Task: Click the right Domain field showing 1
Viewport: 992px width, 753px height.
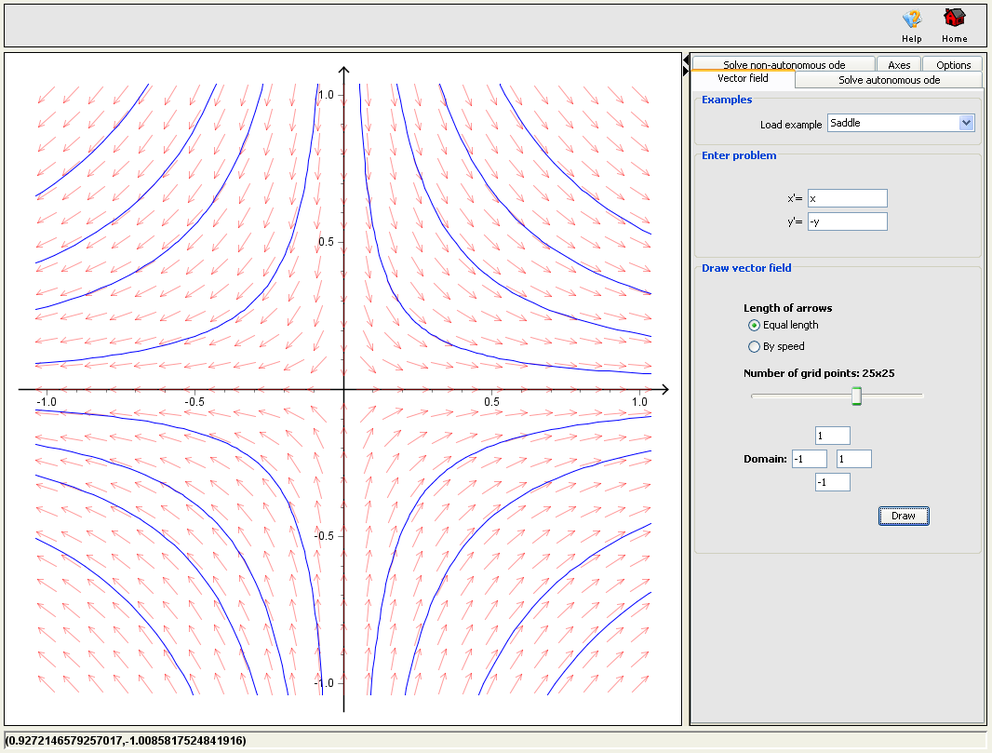Action: tap(854, 458)
